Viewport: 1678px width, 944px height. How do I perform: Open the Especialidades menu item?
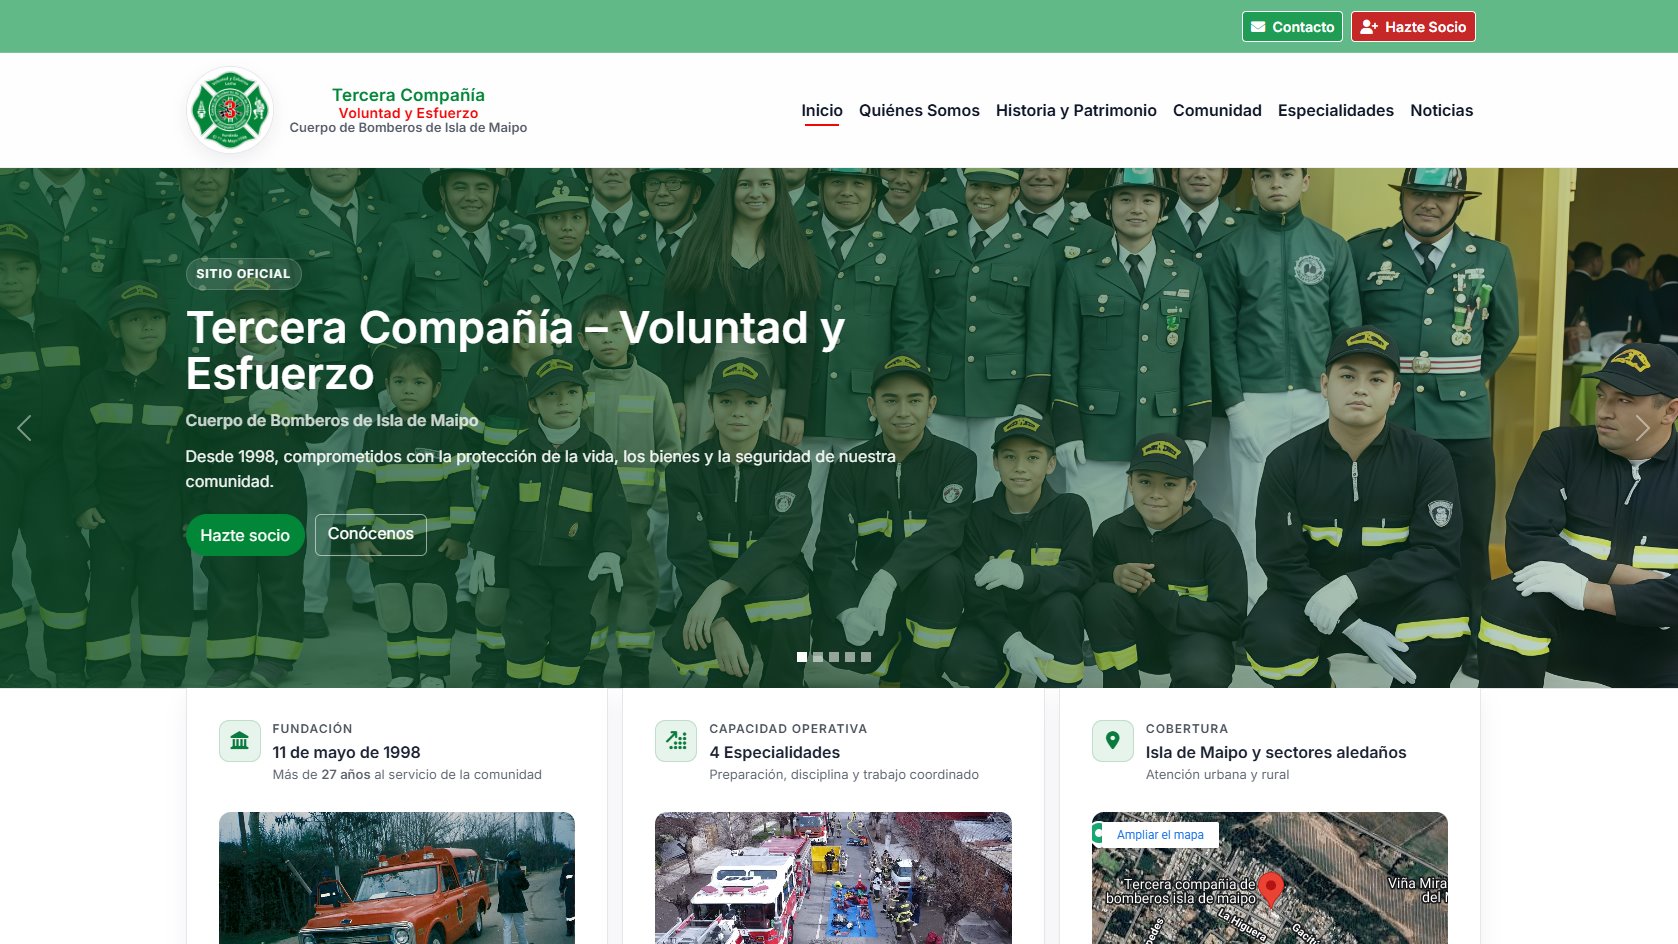(1336, 110)
